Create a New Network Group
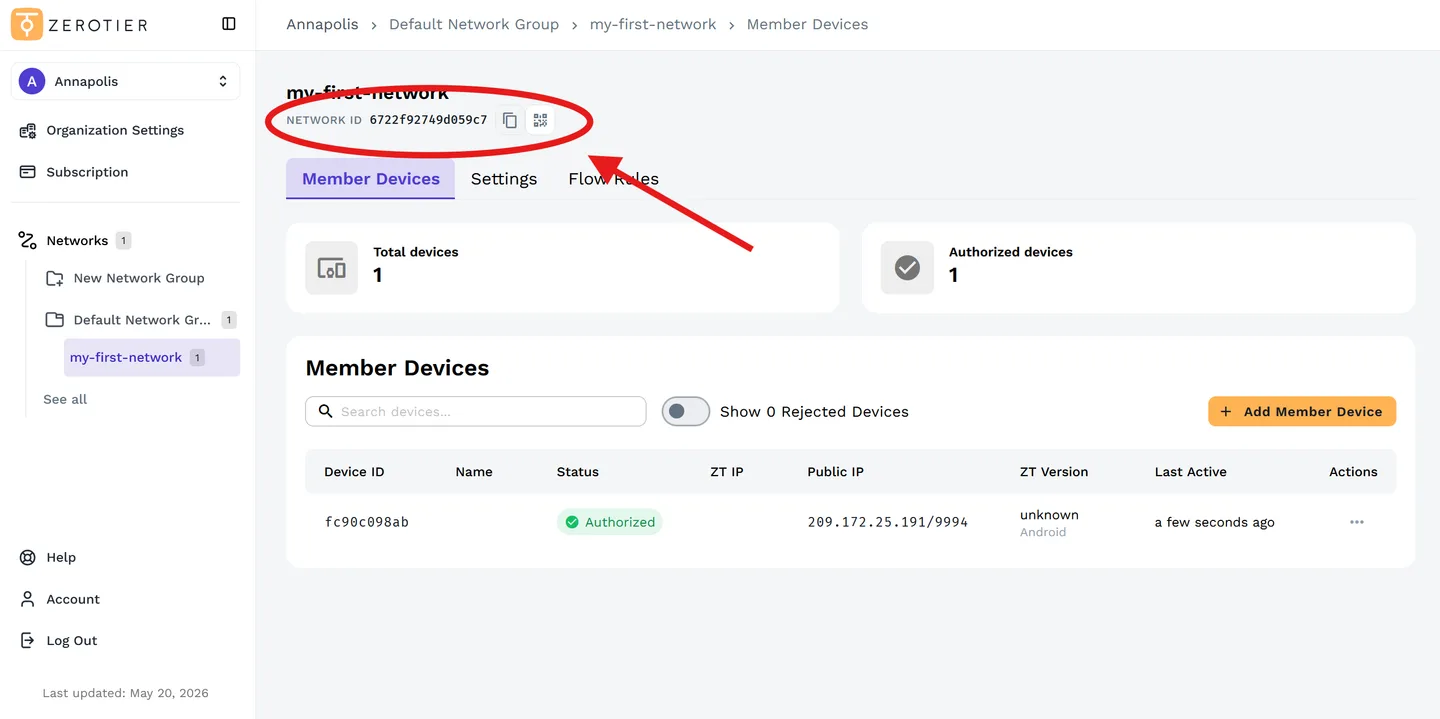 click(139, 278)
